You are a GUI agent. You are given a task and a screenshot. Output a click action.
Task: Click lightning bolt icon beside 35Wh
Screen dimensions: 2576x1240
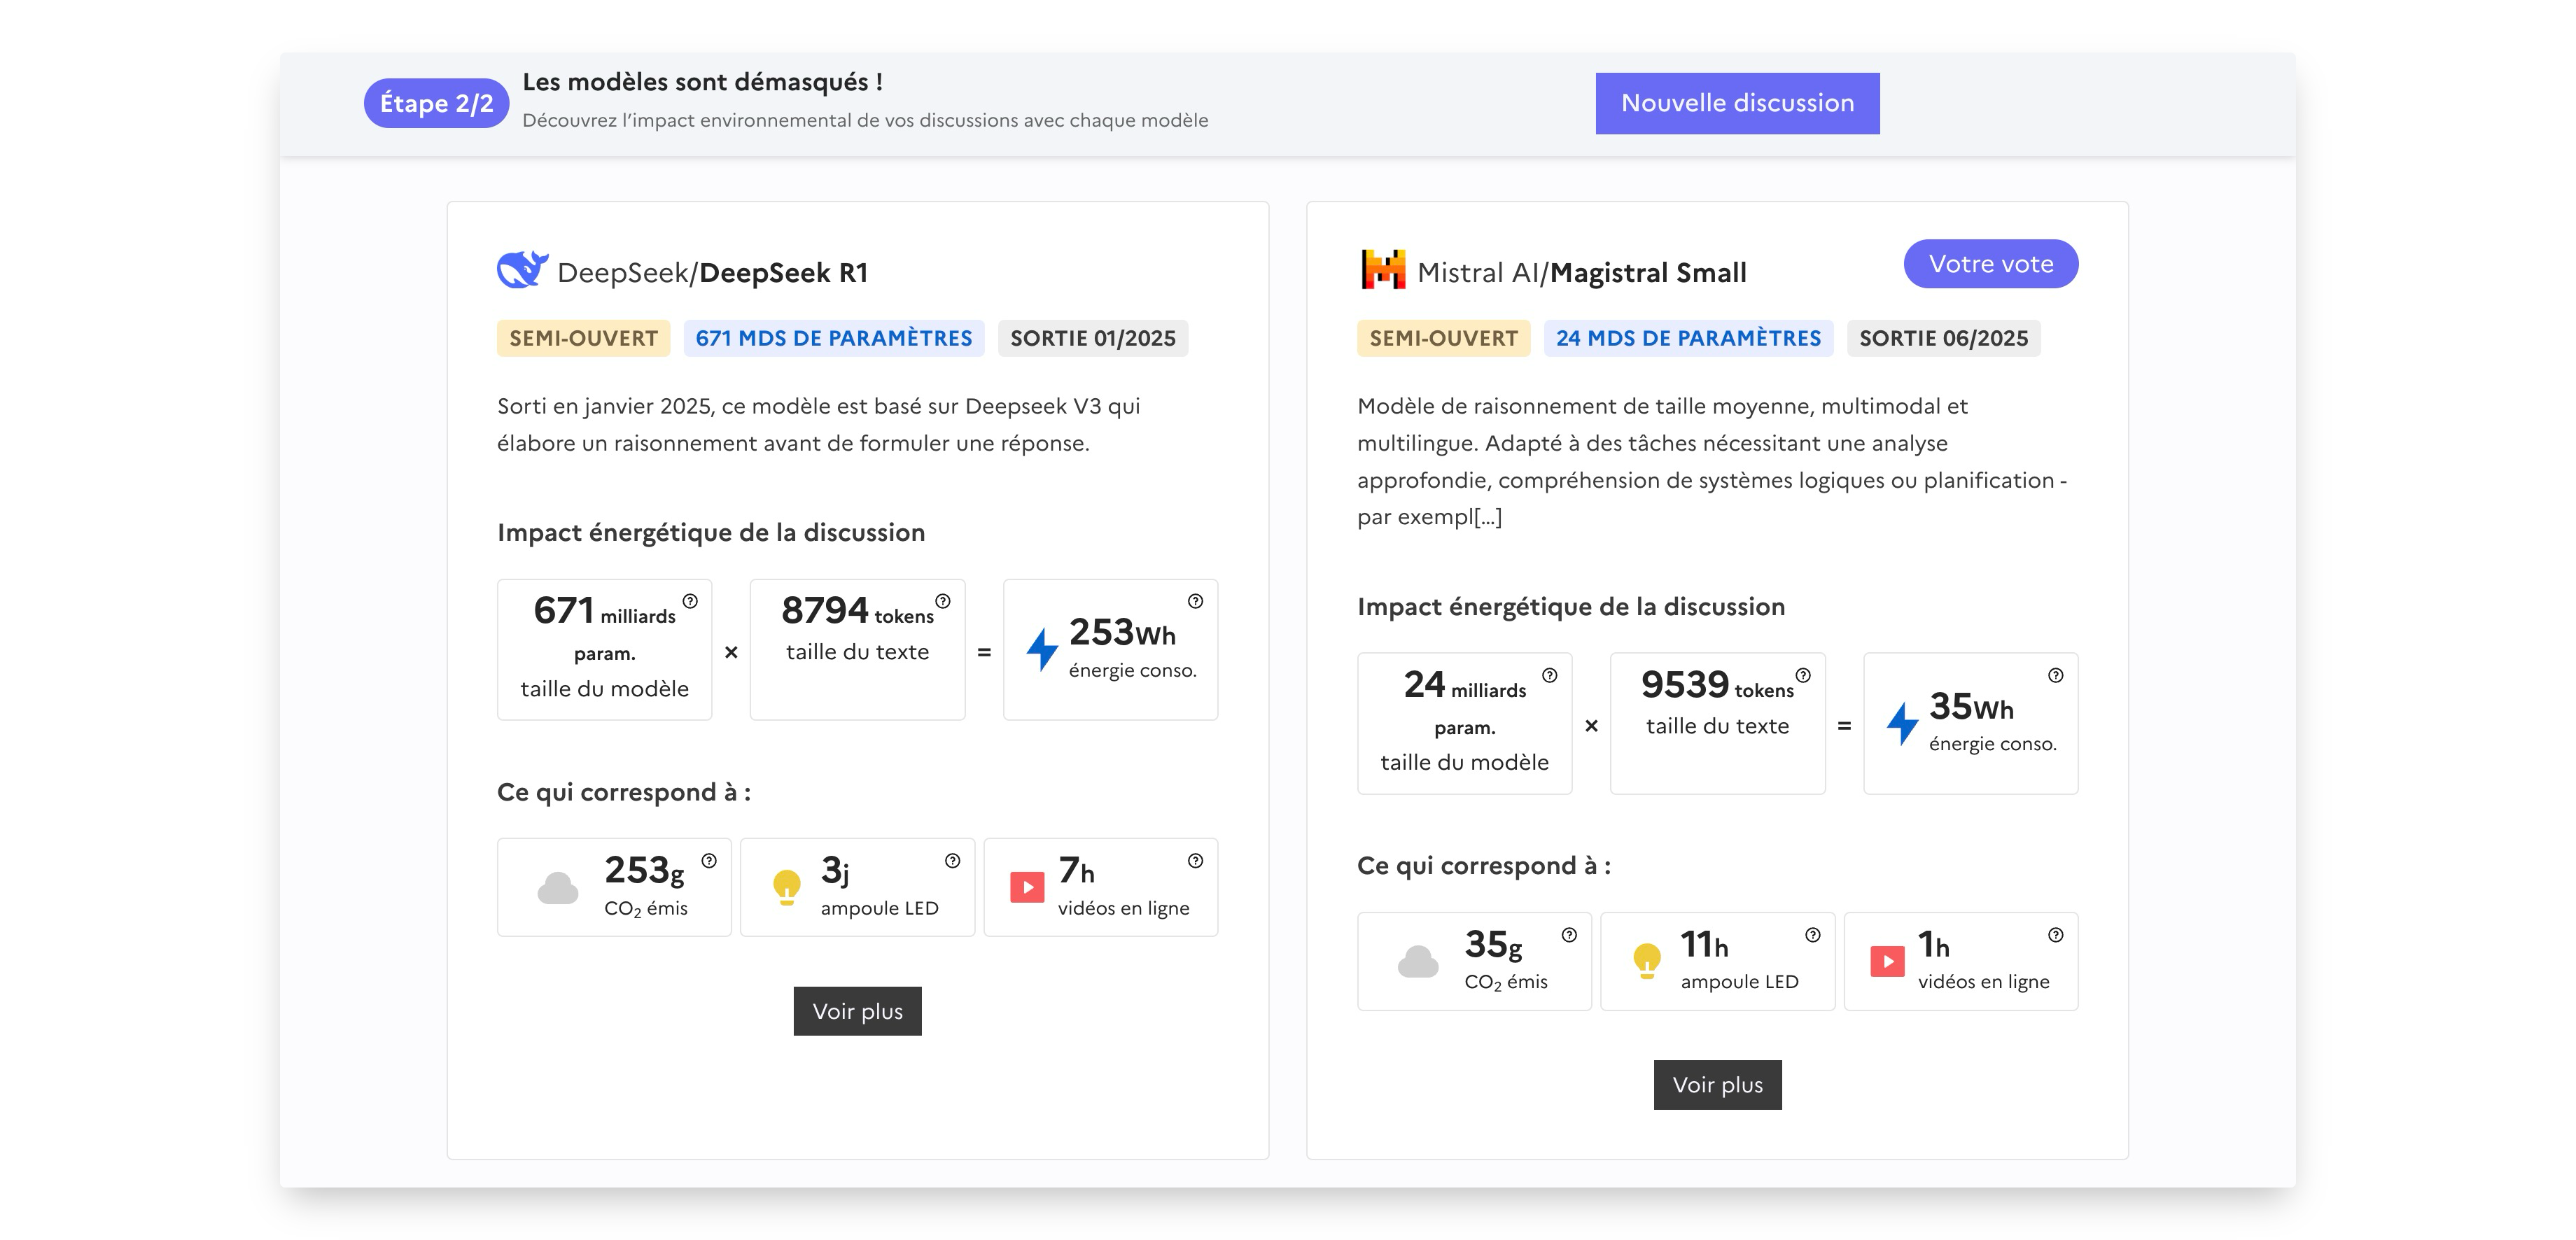[x=1902, y=723]
